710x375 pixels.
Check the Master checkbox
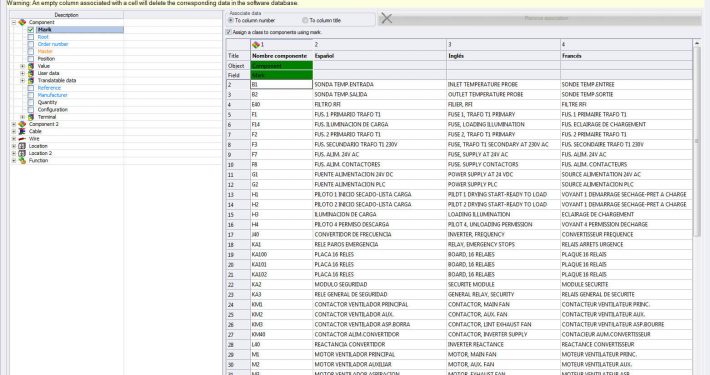click(31, 52)
